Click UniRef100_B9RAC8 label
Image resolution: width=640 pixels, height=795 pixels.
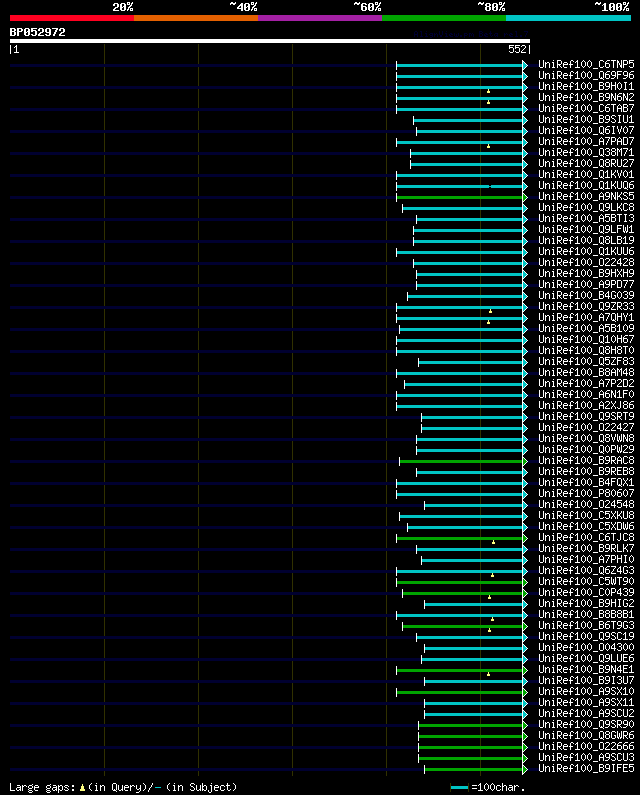pyautogui.click(x=586, y=460)
